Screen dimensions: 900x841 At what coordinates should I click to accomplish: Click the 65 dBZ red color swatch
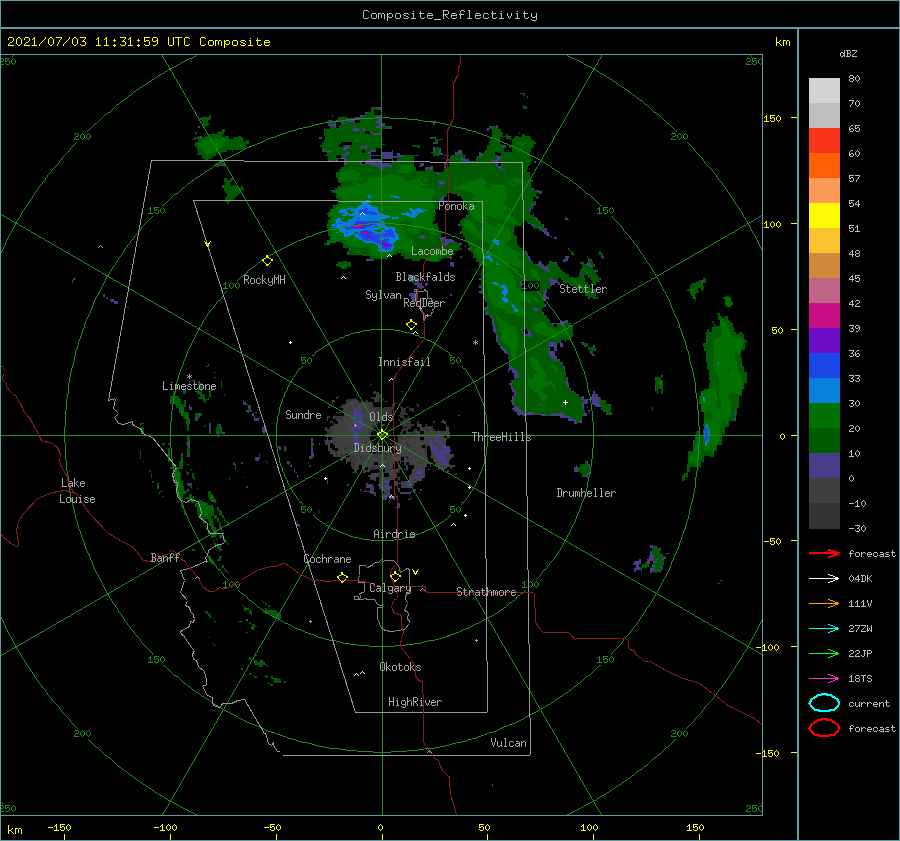(x=824, y=140)
